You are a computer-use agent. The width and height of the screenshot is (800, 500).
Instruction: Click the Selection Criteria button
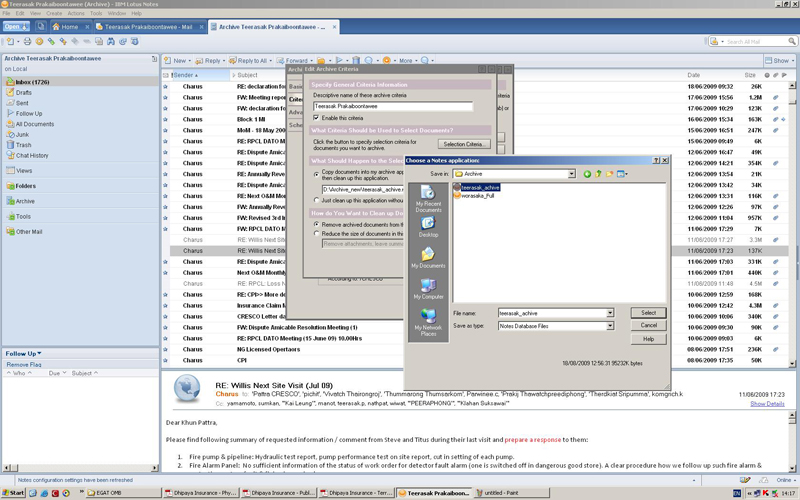click(x=464, y=144)
